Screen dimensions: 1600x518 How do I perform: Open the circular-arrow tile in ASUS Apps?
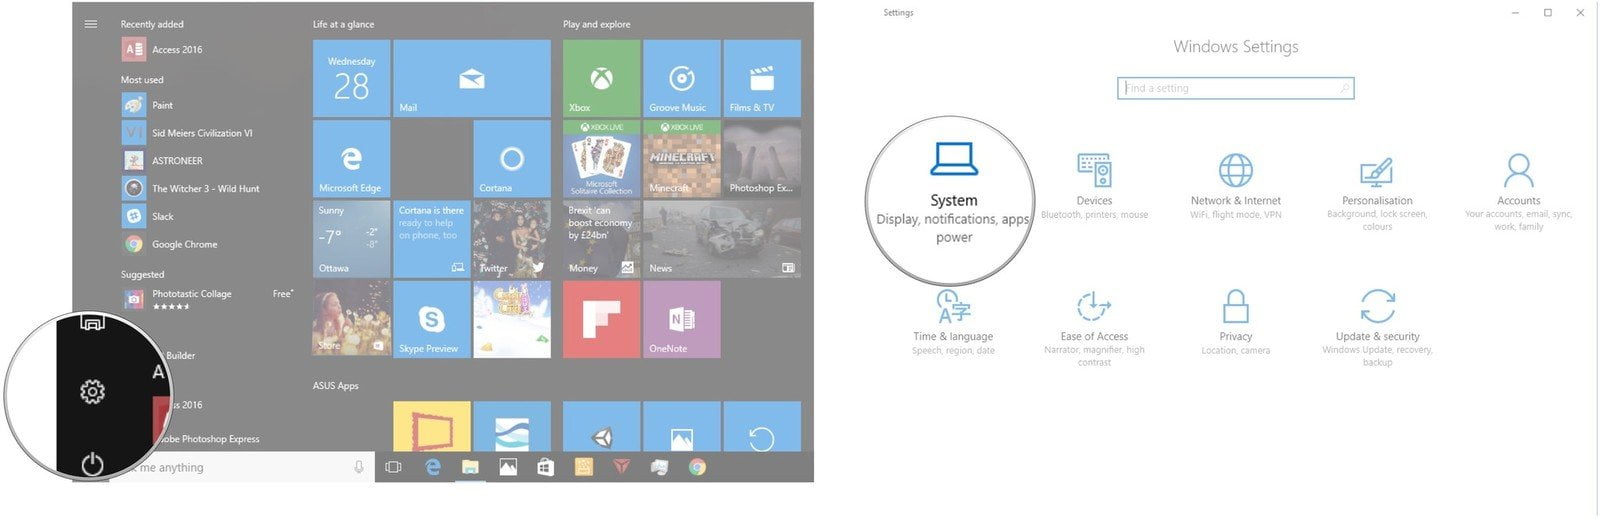coord(762,426)
